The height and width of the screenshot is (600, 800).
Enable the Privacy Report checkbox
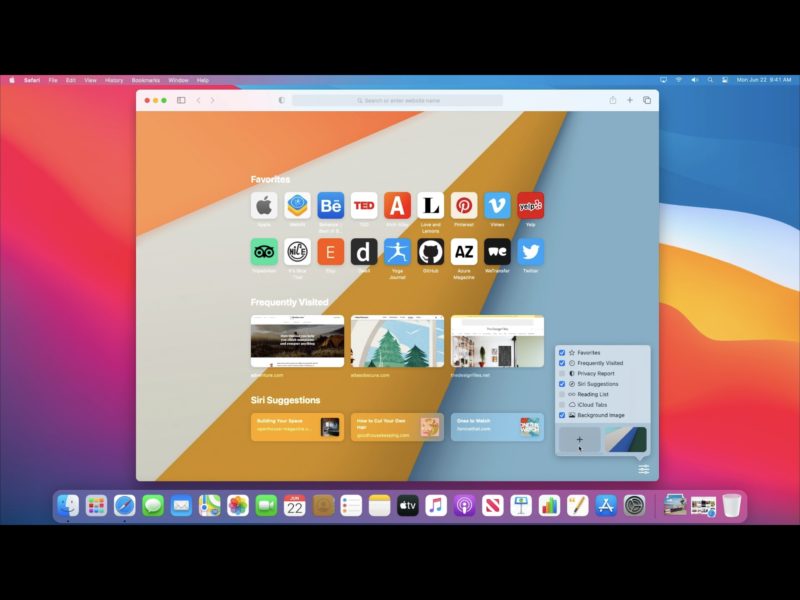[x=562, y=373]
